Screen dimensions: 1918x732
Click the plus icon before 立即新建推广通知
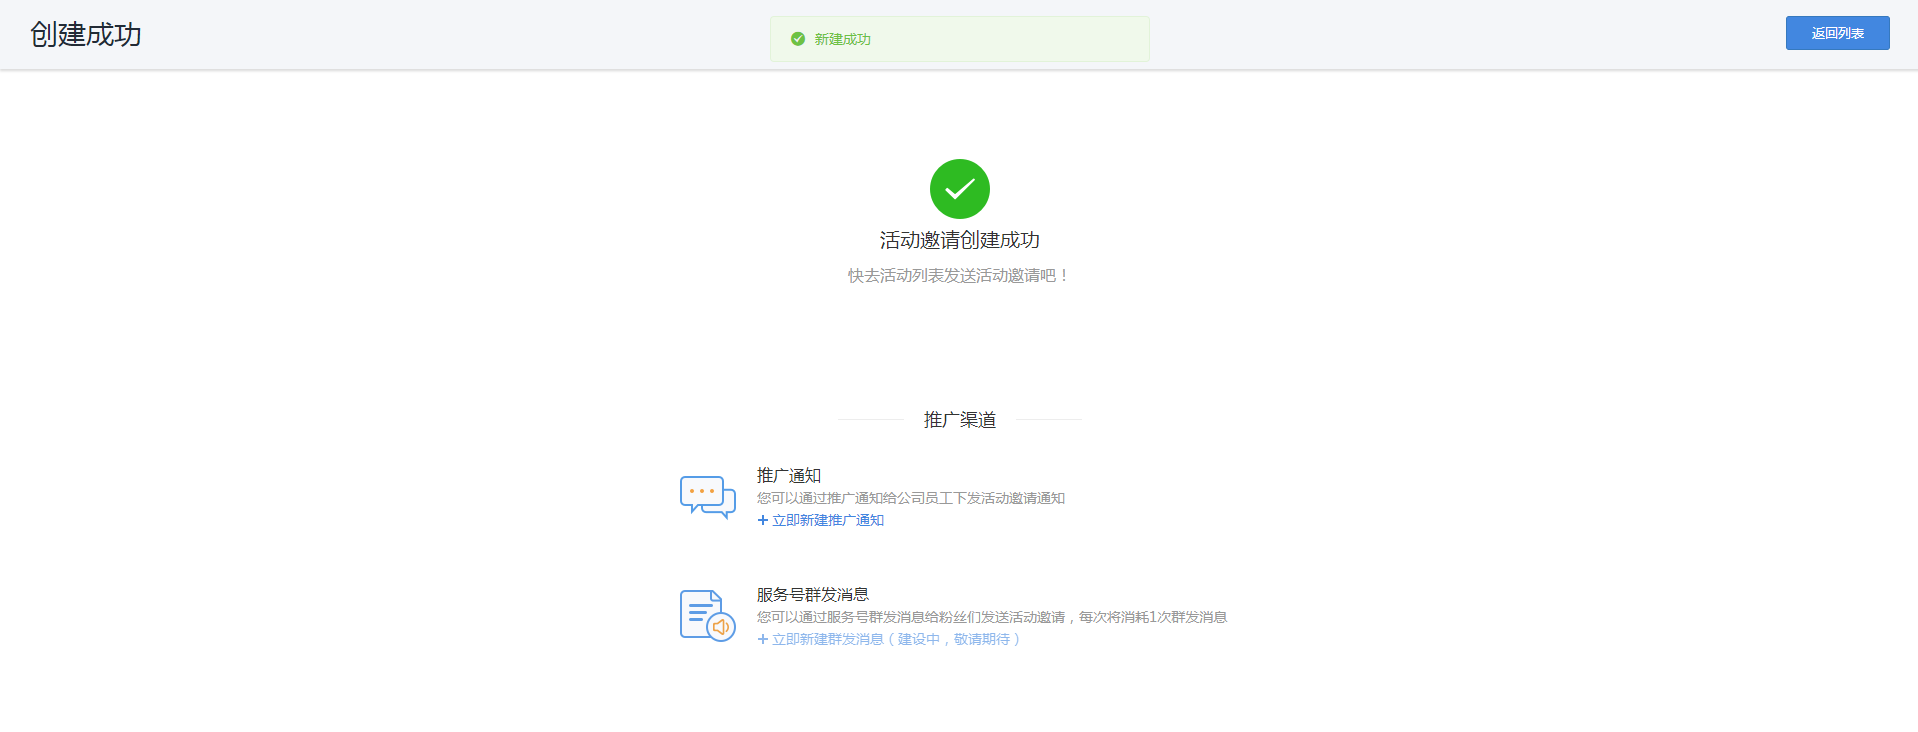coord(763,520)
